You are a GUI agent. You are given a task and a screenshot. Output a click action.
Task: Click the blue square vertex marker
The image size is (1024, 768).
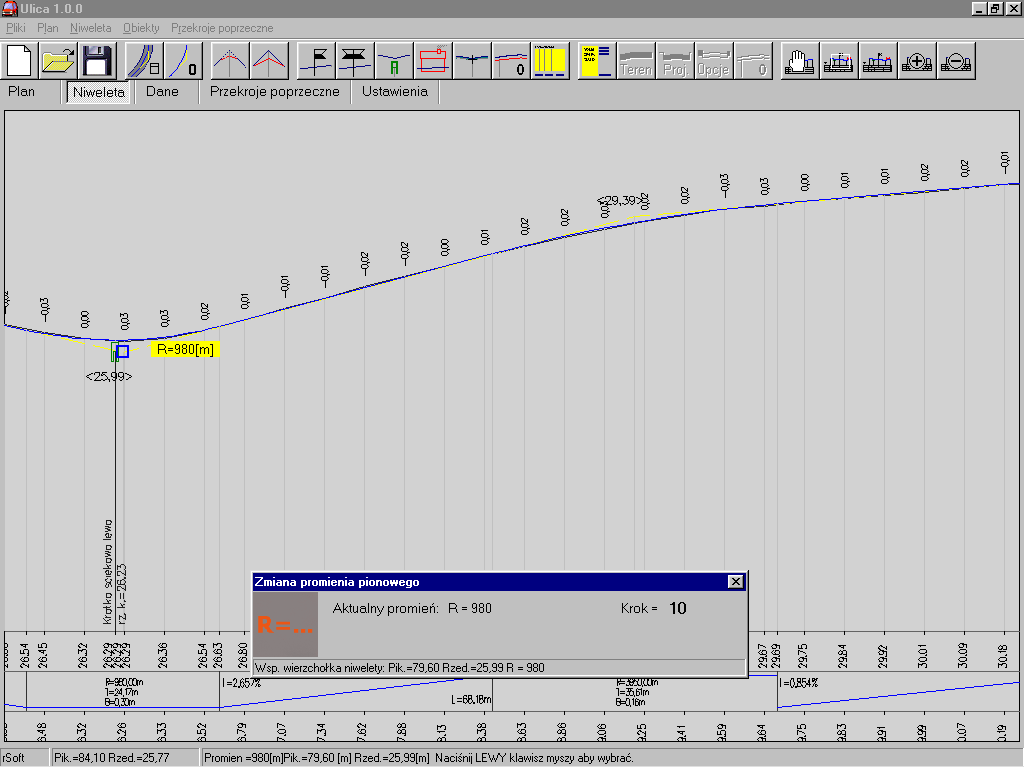pos(122,351)
